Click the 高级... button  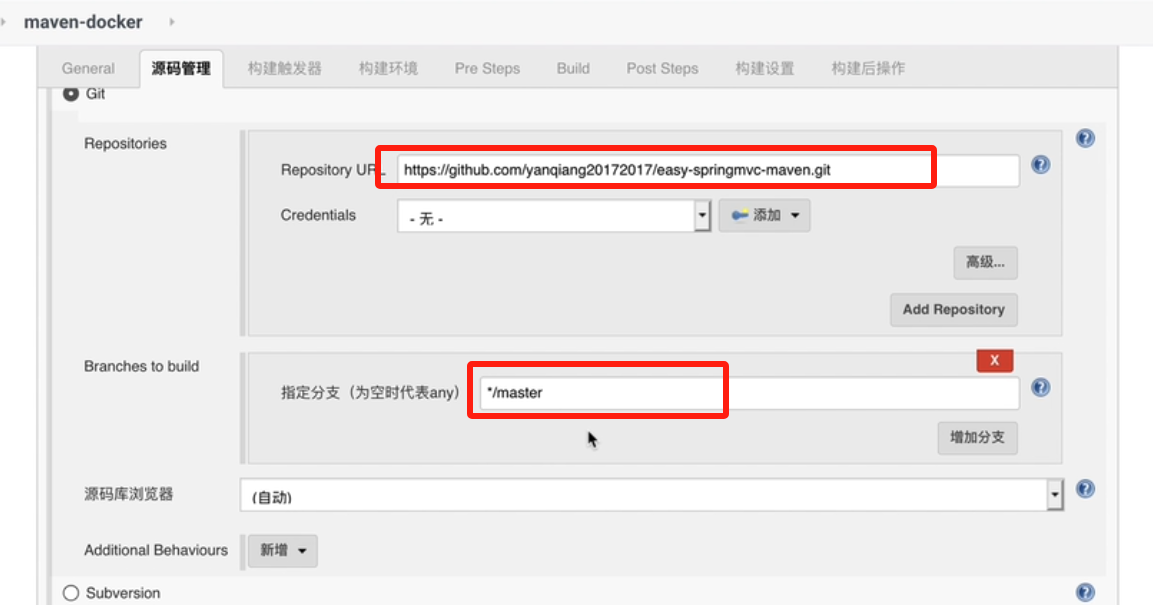click(x=985, y=263)
